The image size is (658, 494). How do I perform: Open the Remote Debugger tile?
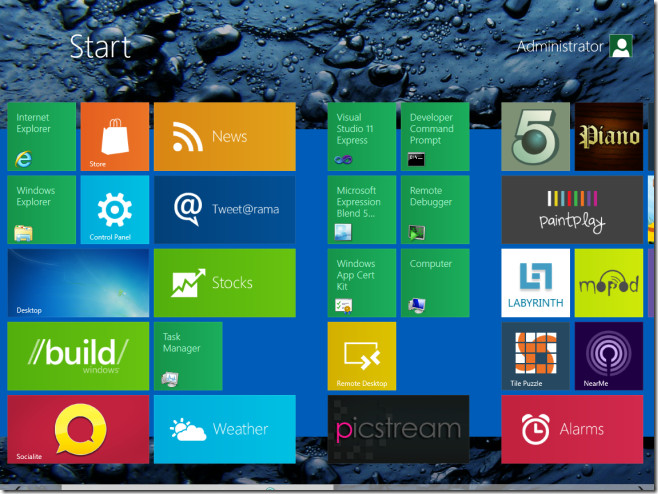[x=435, y=209]
